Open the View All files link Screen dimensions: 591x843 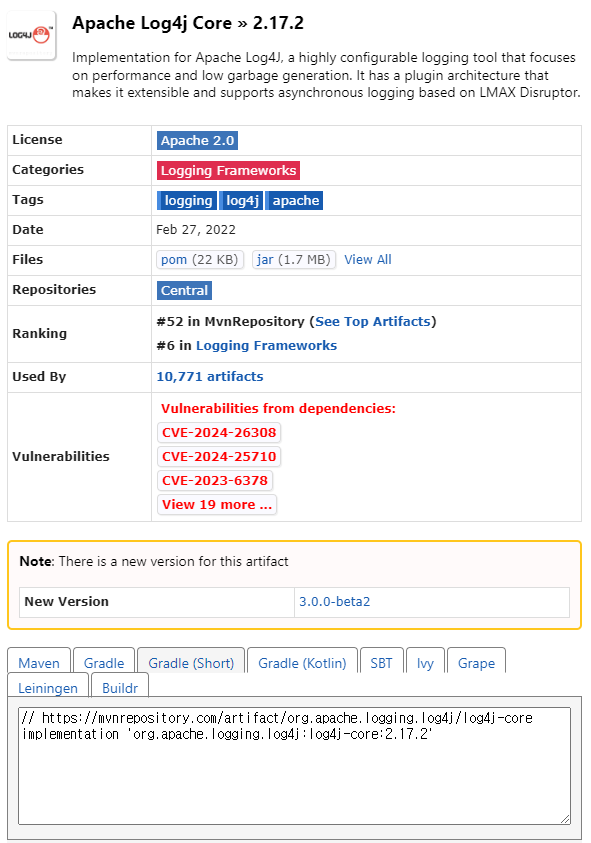(368, 260)
